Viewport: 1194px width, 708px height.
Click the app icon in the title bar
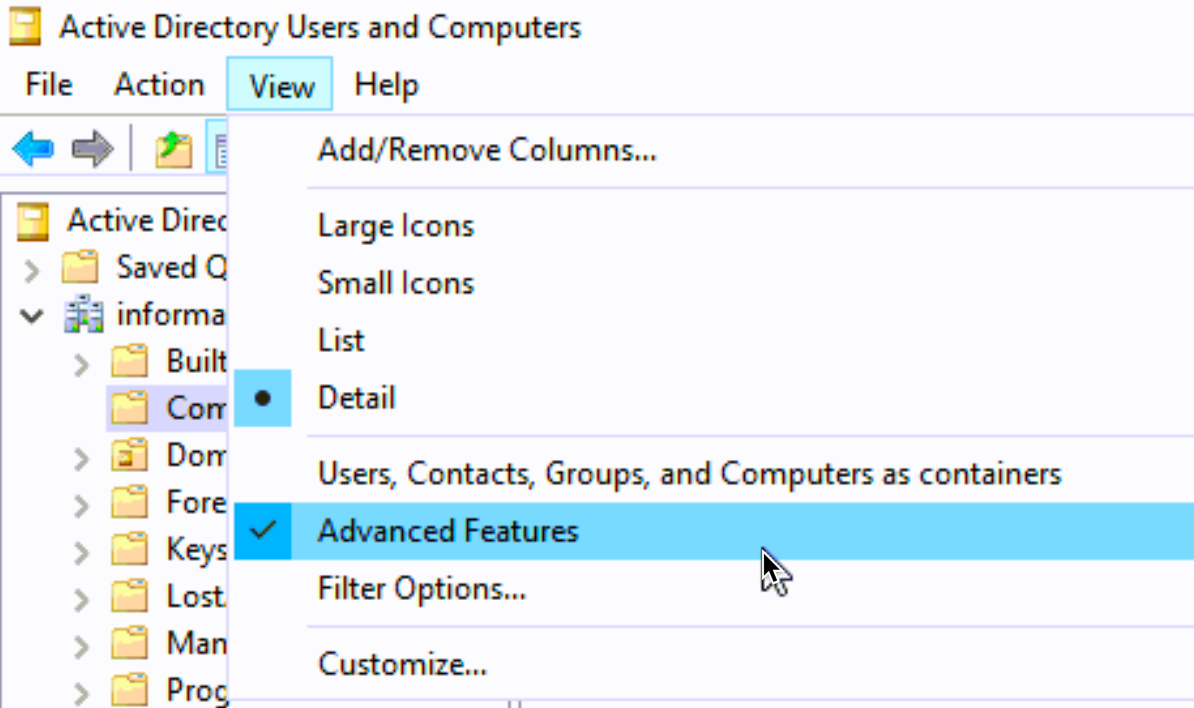25,26
